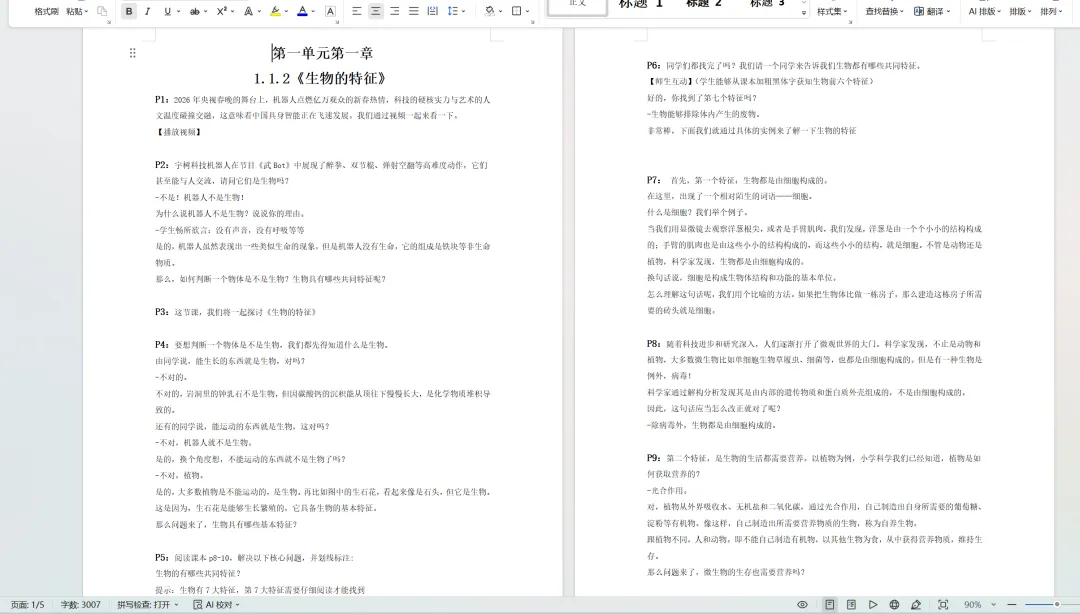Click the P5 paragraph label

point(161,557)
